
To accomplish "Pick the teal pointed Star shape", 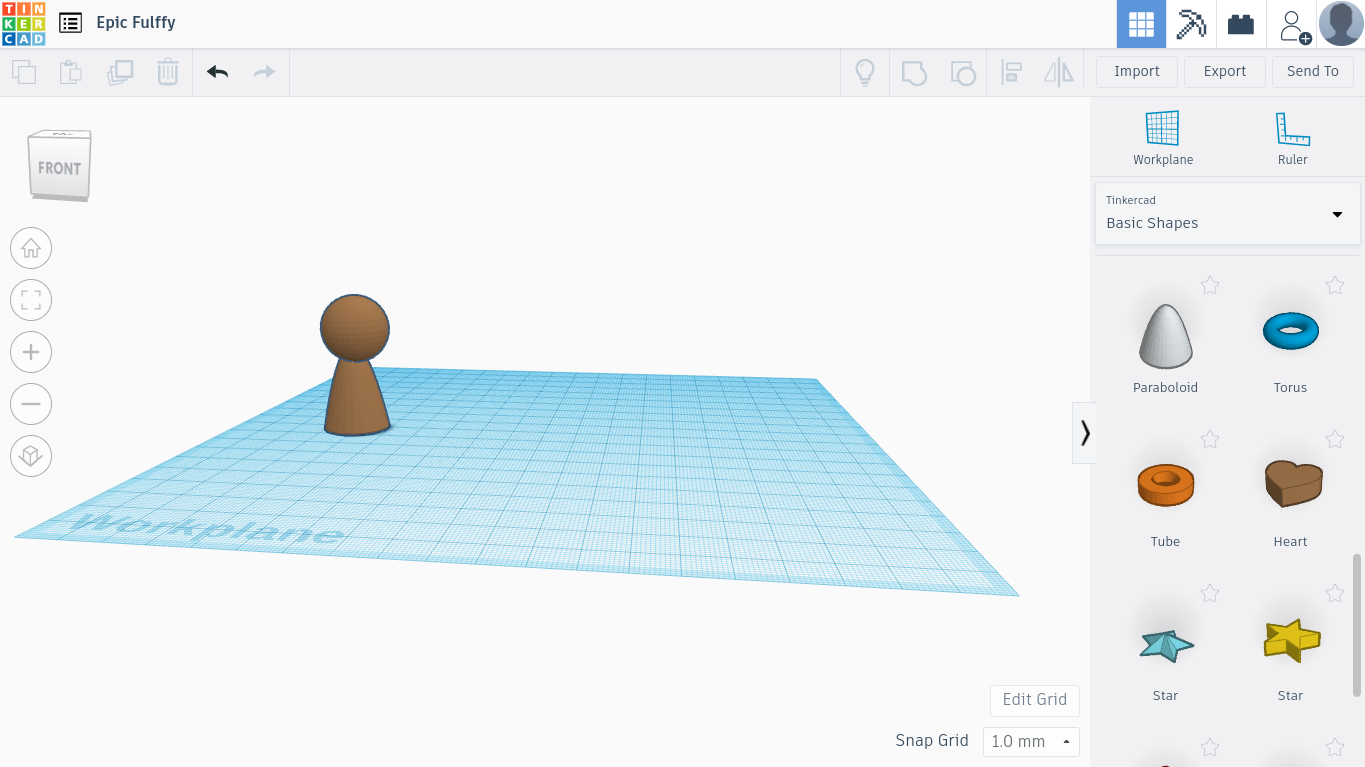I will click(1165, 645).
